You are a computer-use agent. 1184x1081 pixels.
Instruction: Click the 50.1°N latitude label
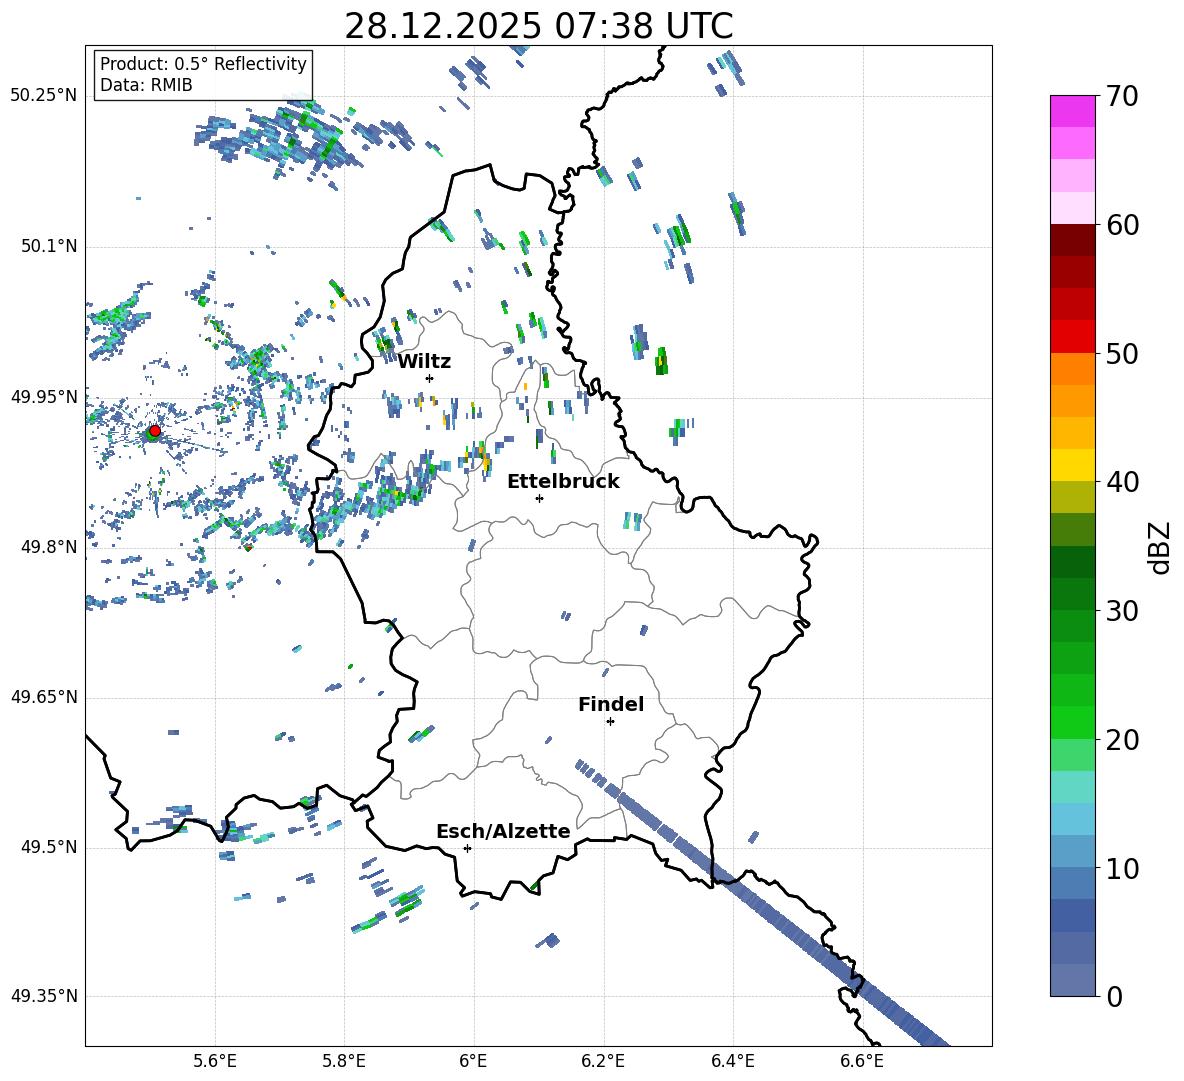pyautogui.click(x=49, y=247)
